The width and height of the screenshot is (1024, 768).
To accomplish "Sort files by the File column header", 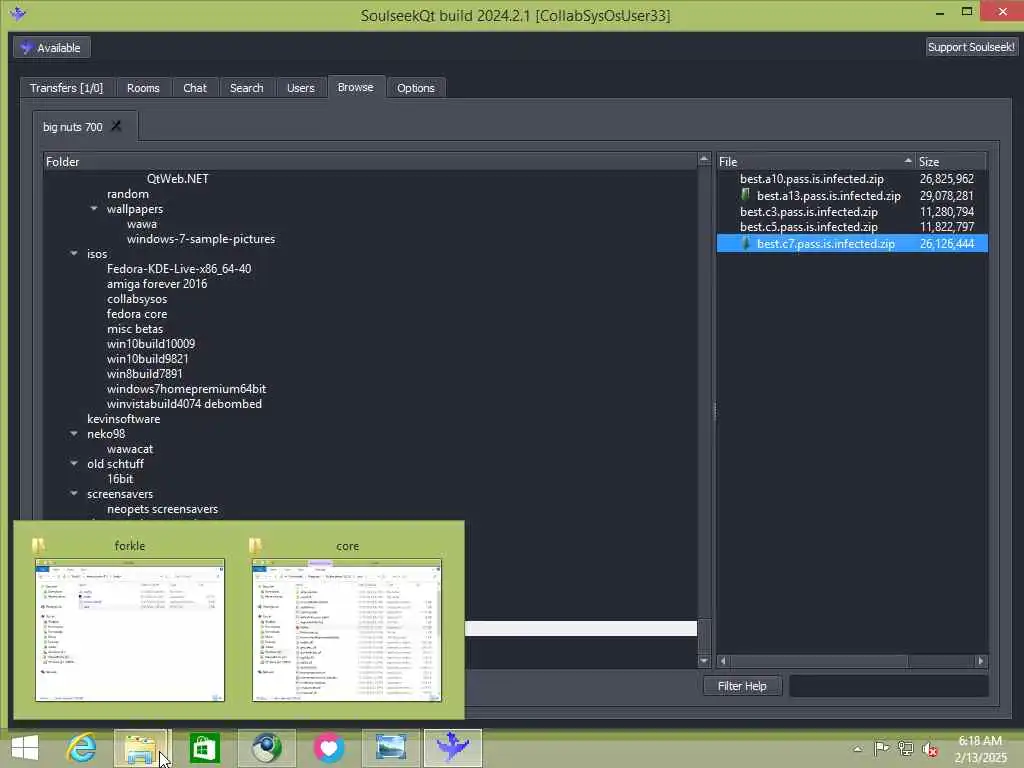I will pos(815,161).
